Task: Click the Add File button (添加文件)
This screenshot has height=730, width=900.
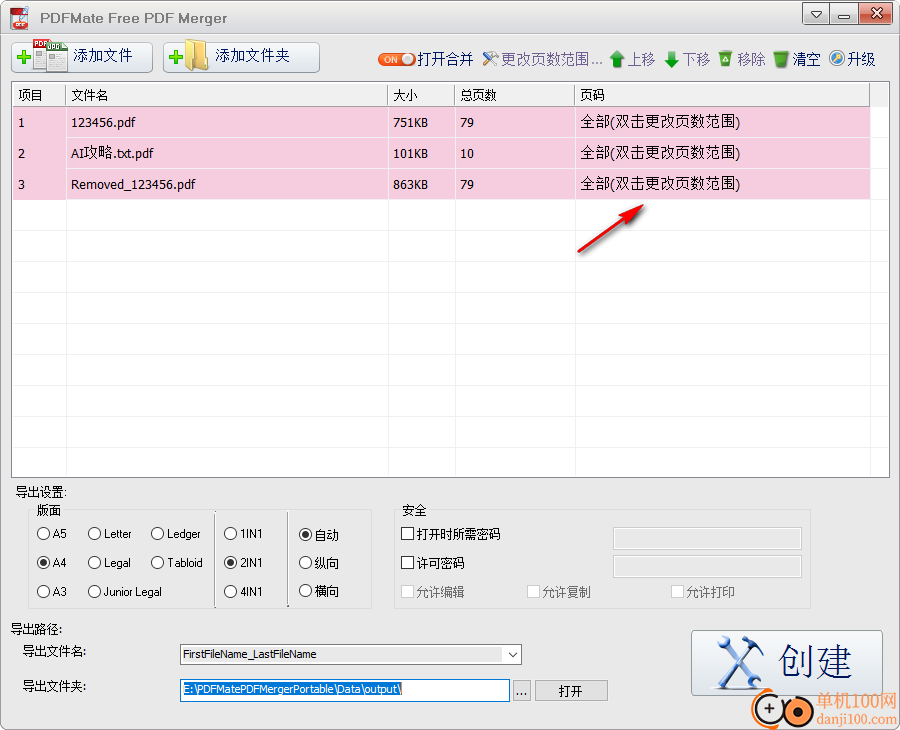Action: click(82, 57)
